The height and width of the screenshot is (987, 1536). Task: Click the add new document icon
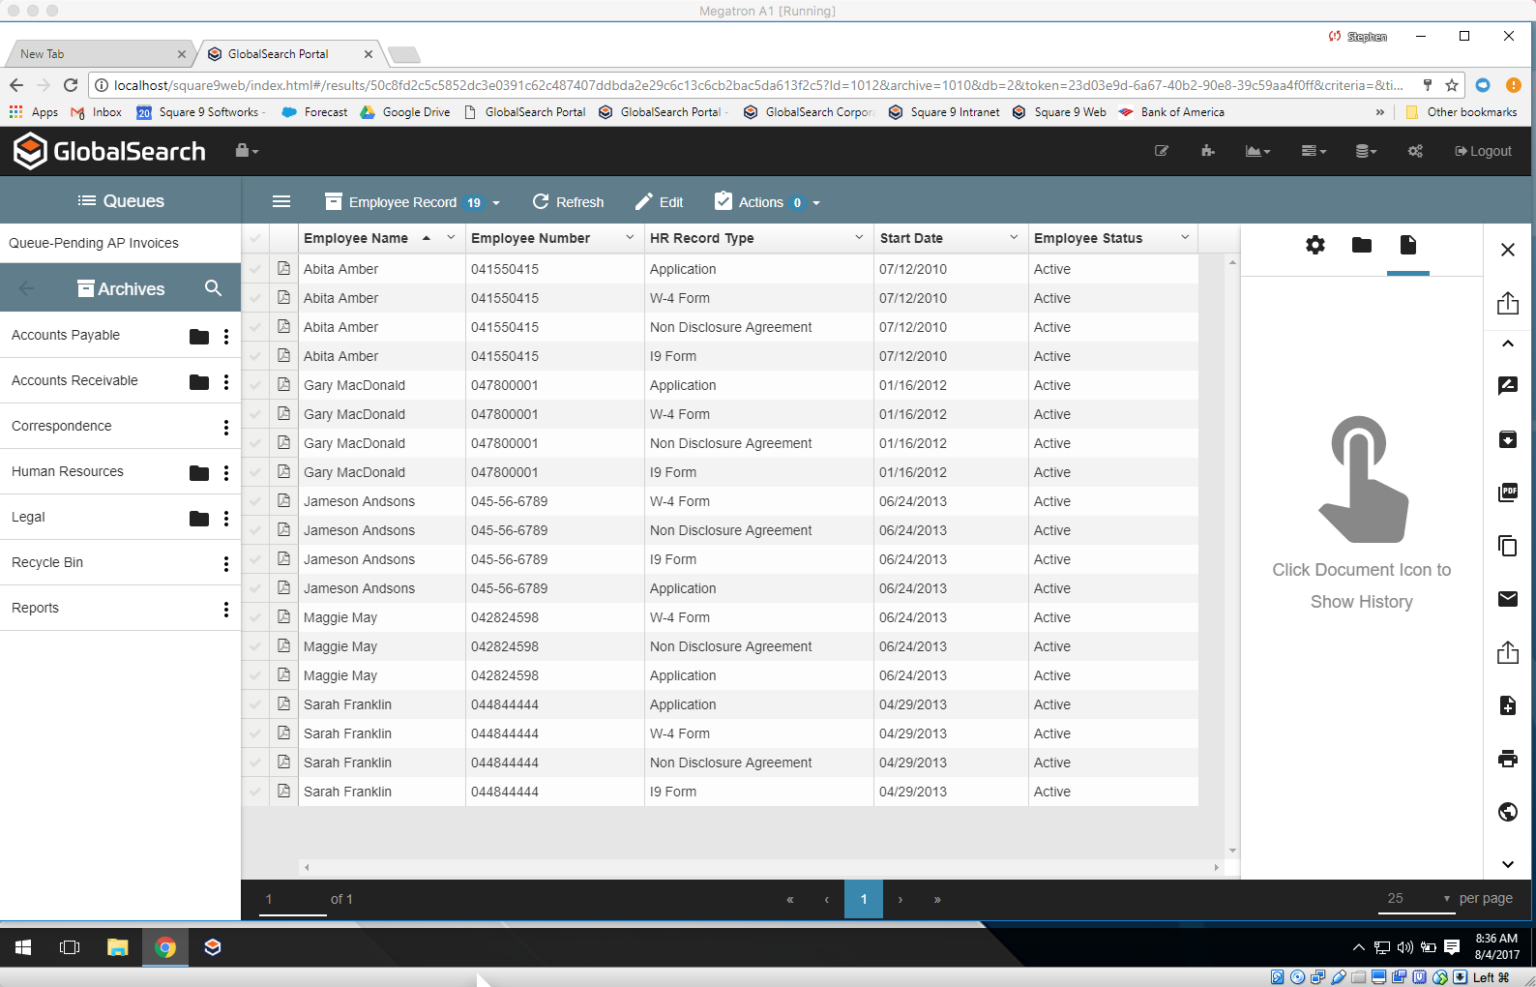click(x=1508, y=706)
